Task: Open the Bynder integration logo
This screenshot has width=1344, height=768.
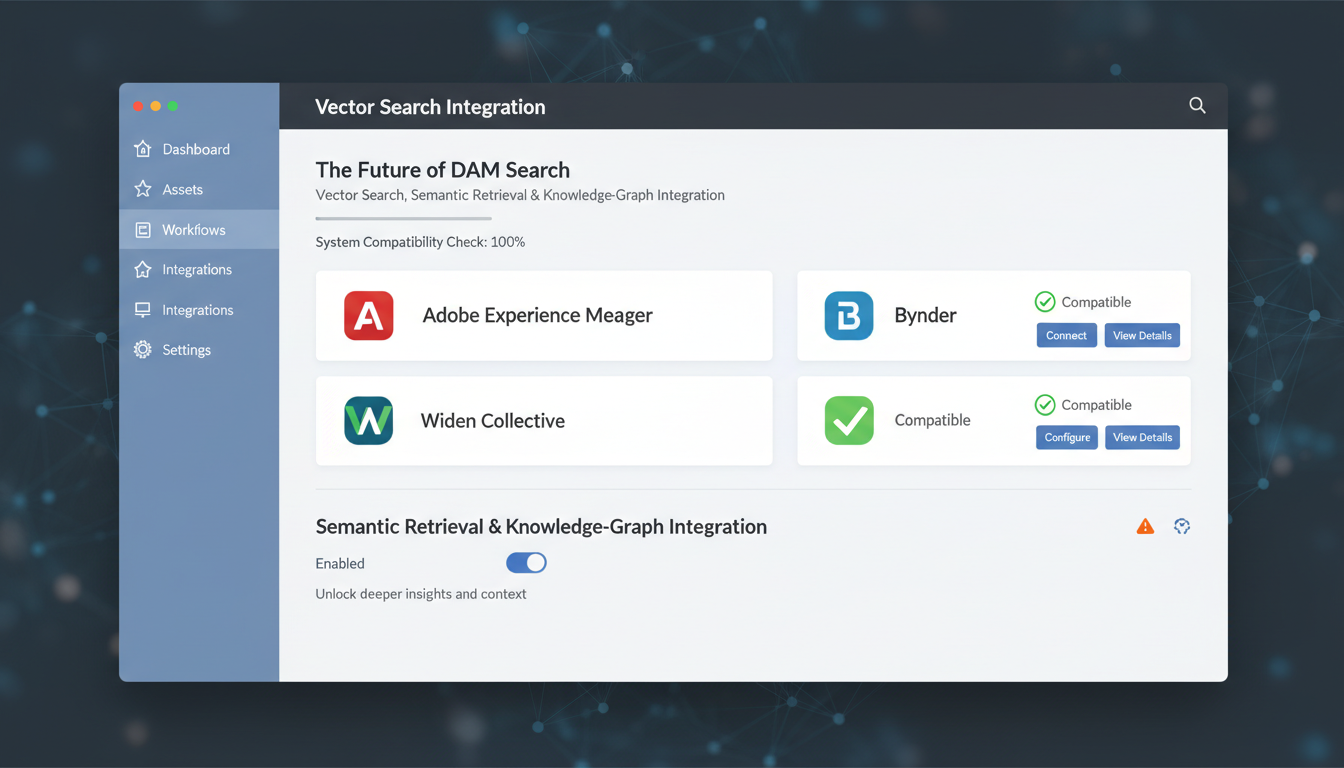Action: pyautogui.click(x=848, y=315)
